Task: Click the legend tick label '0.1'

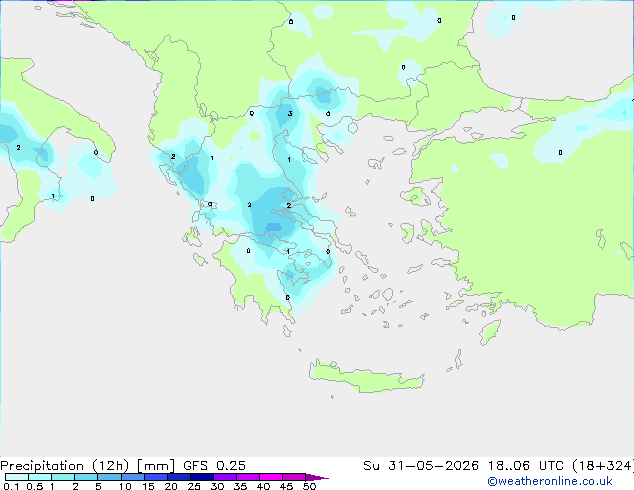Action: [11, 486]
